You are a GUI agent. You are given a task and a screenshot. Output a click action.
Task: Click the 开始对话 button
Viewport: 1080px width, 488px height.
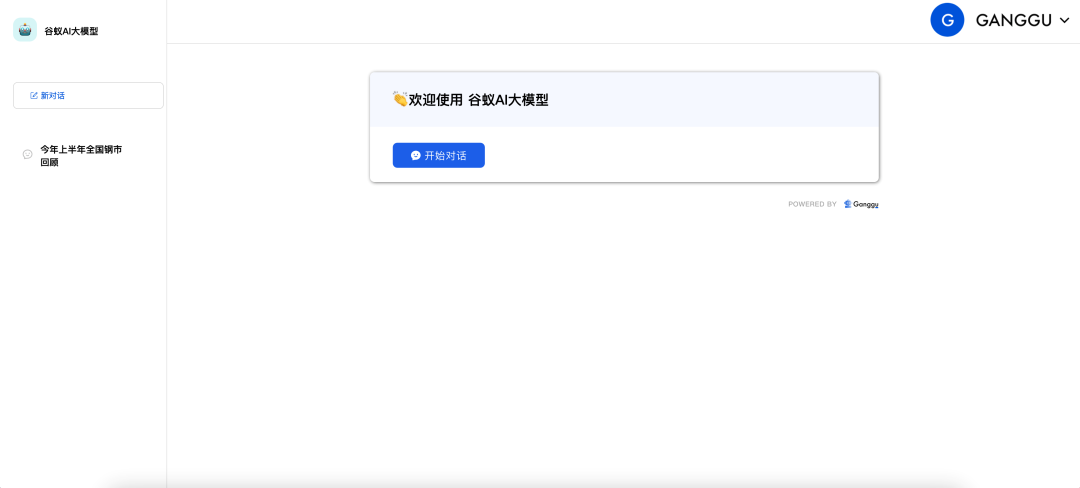tap(439, 156)
